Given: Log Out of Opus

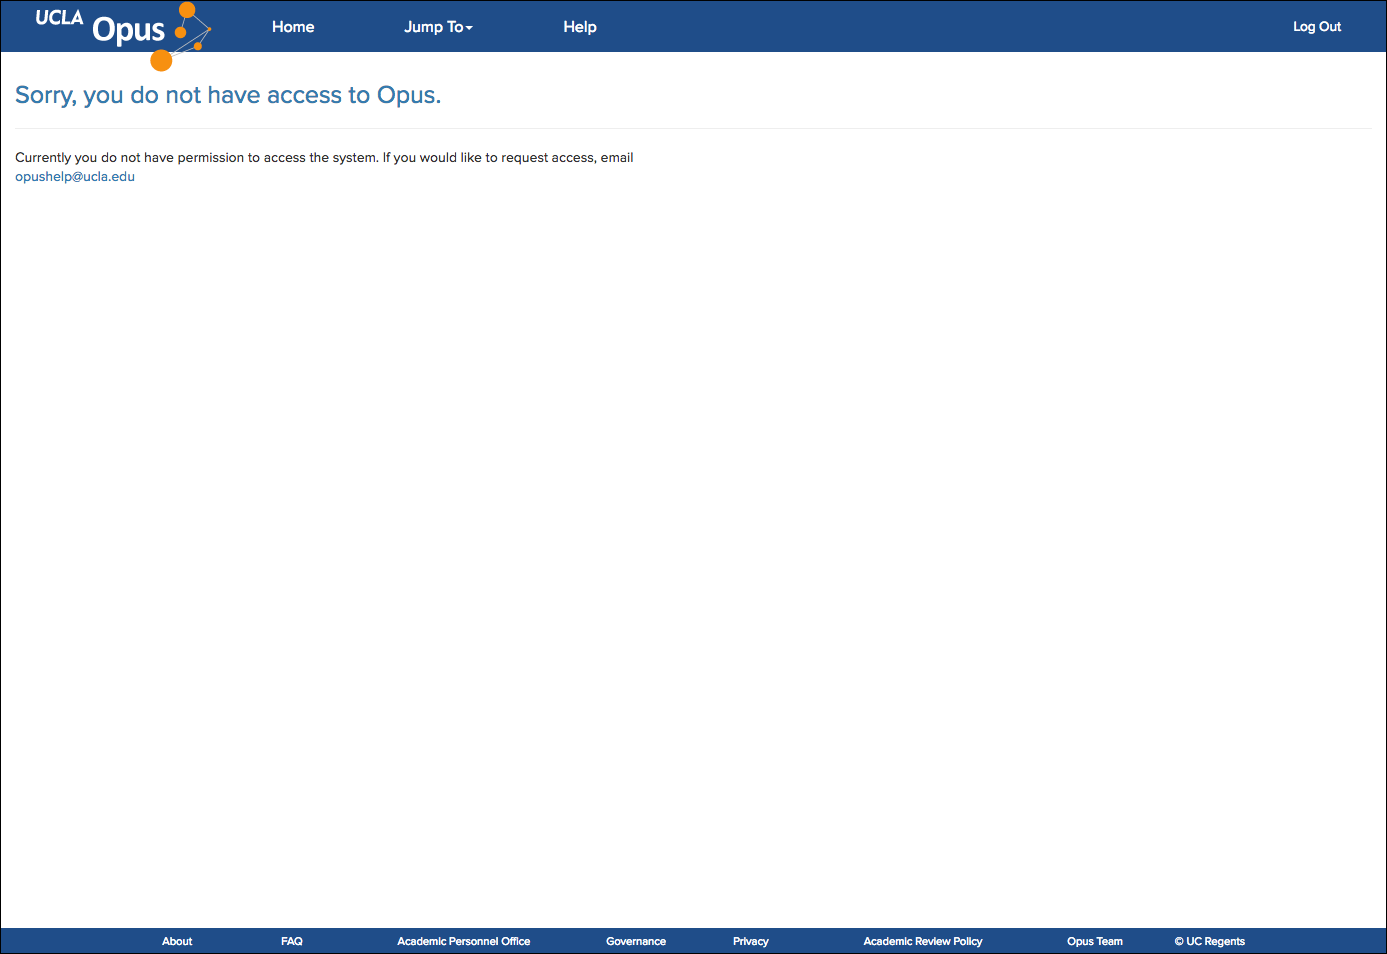Looking at the screenshot, I should [1317, 27].
